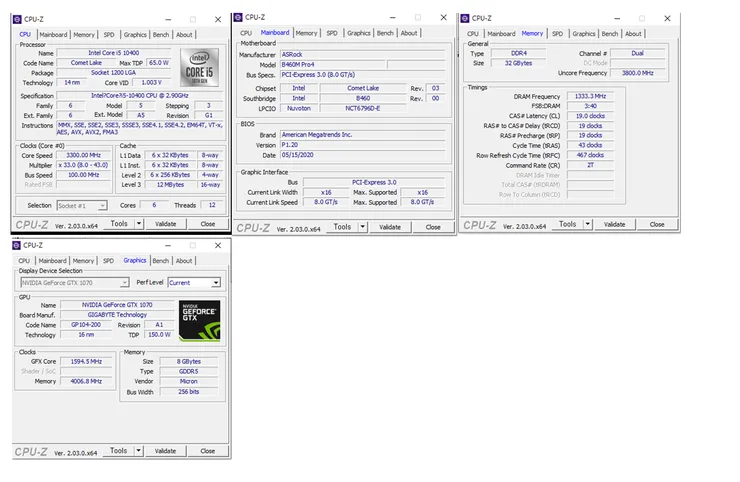
Task: Click Close button in the CPU window footer
Action: (x=208, y=224)
